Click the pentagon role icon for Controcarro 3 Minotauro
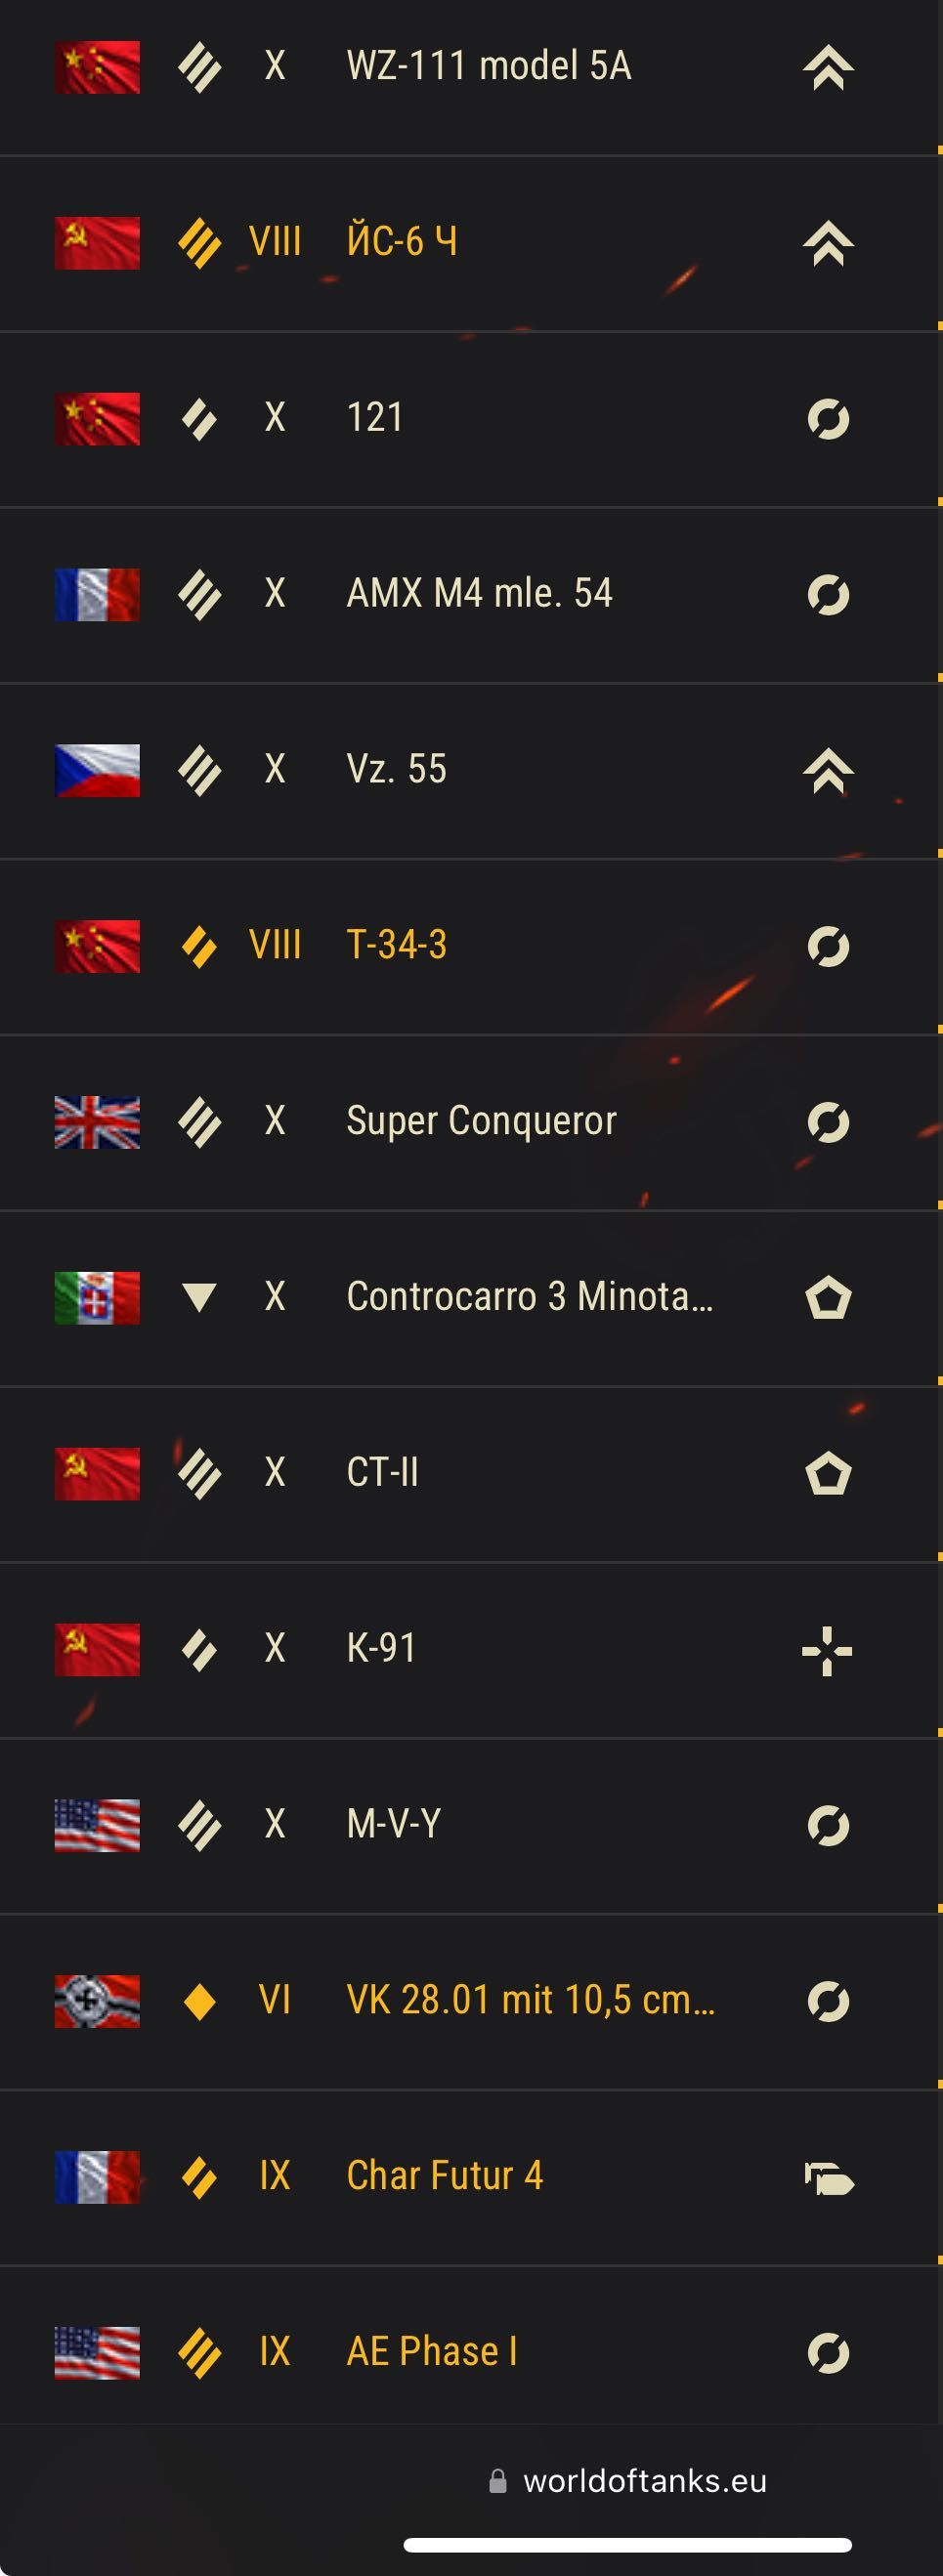The image size is (943, 2576). [828, 1298]
